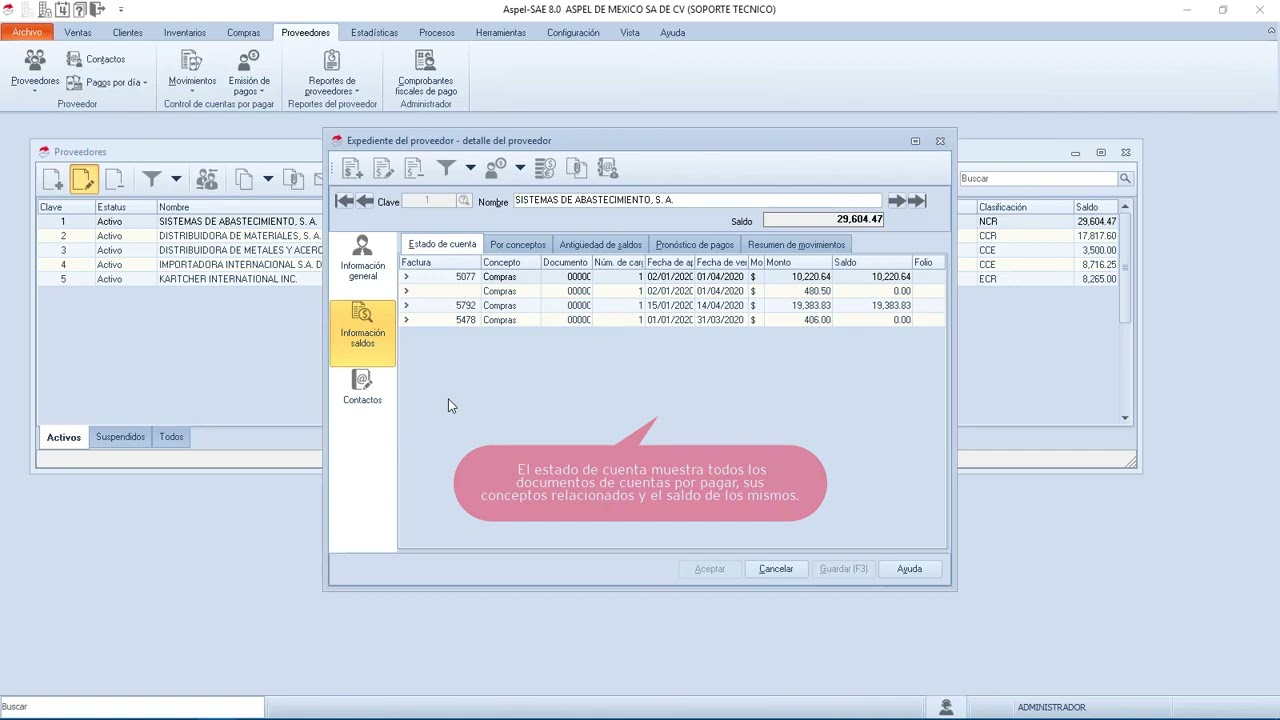Open the Estadísticas ribbon tab
Screen dimensions: 1280x720
coord(374,33)
